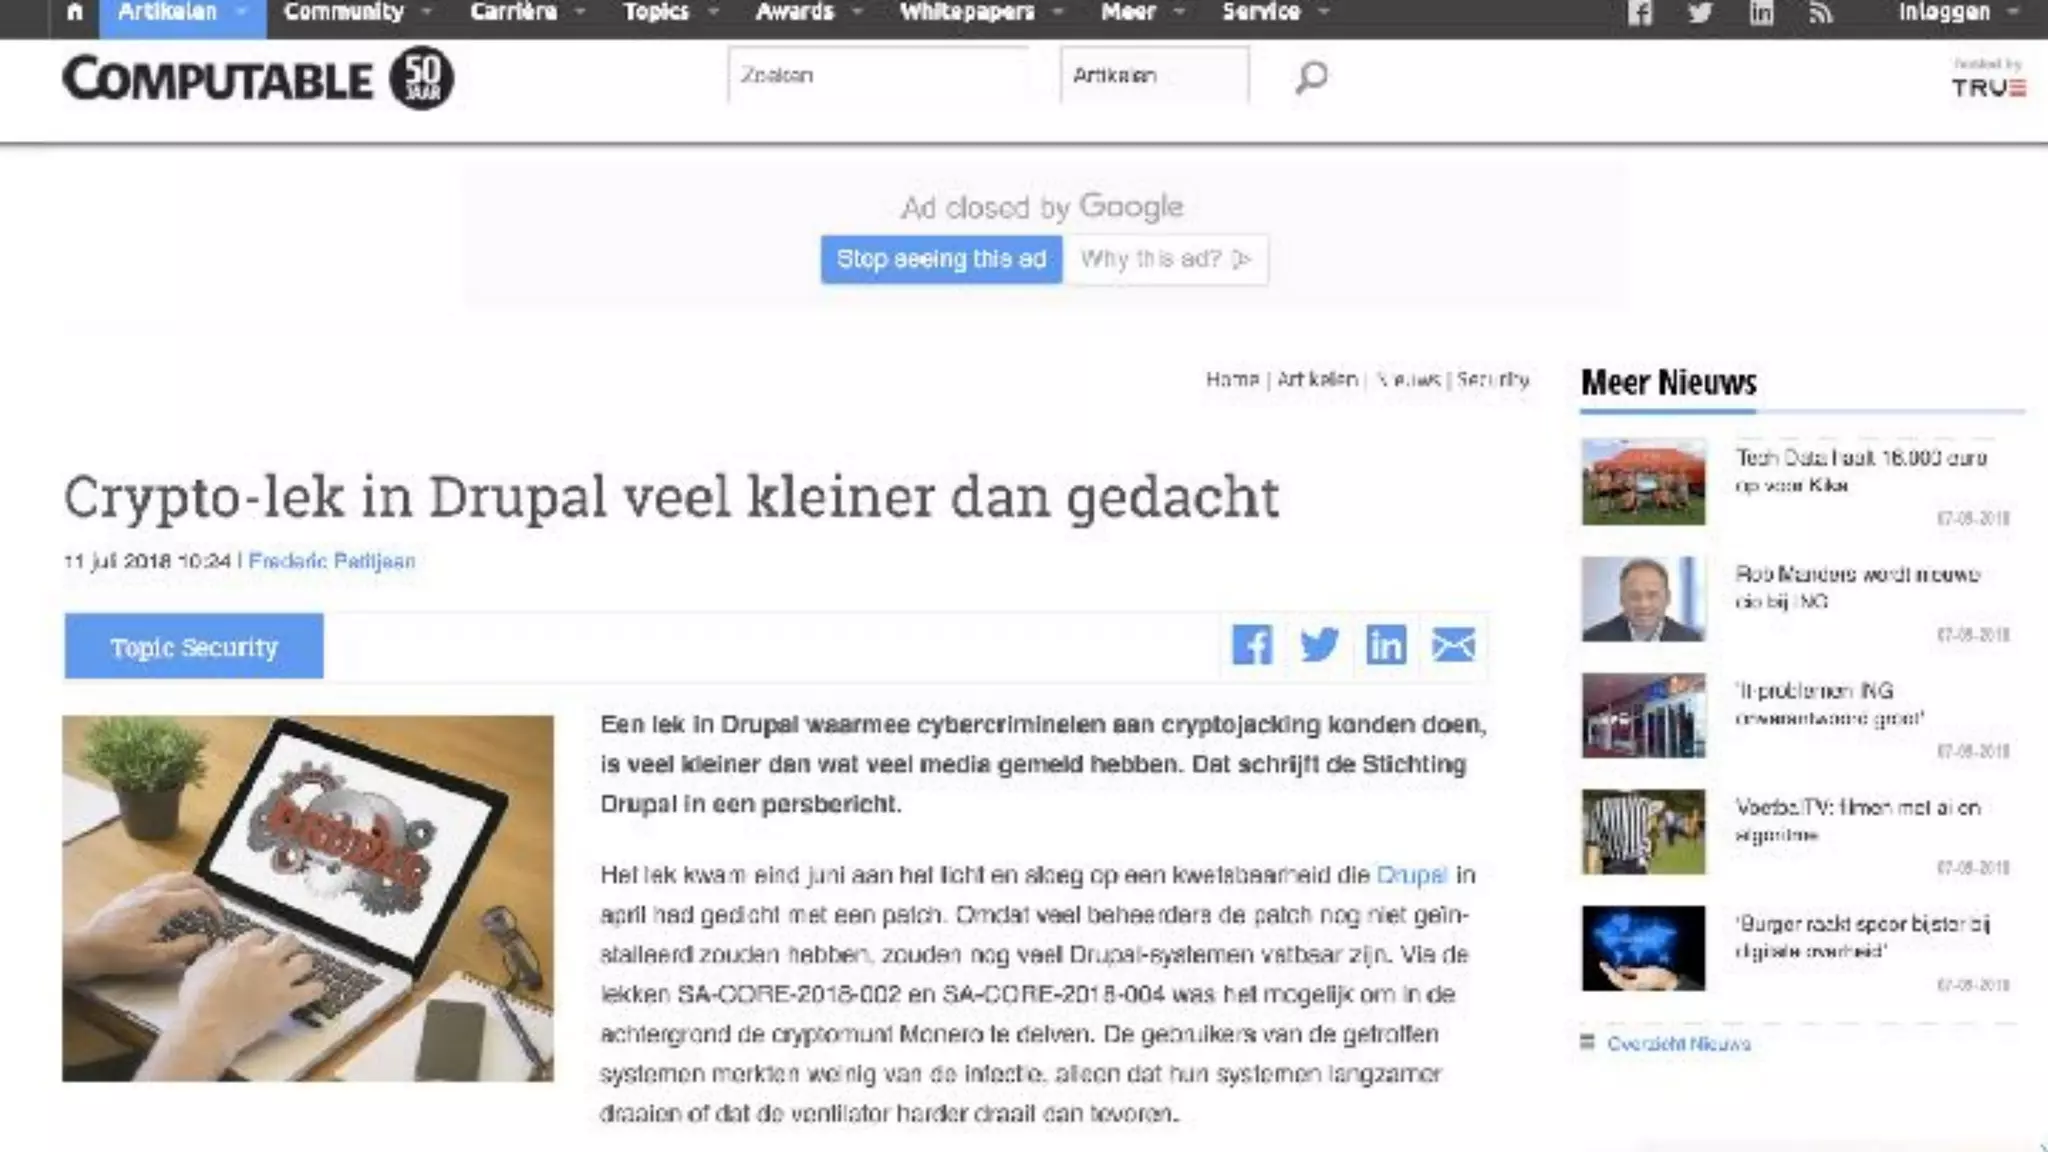Share article on Twitter
Screen dimensions: 2048x1152
1319,645
